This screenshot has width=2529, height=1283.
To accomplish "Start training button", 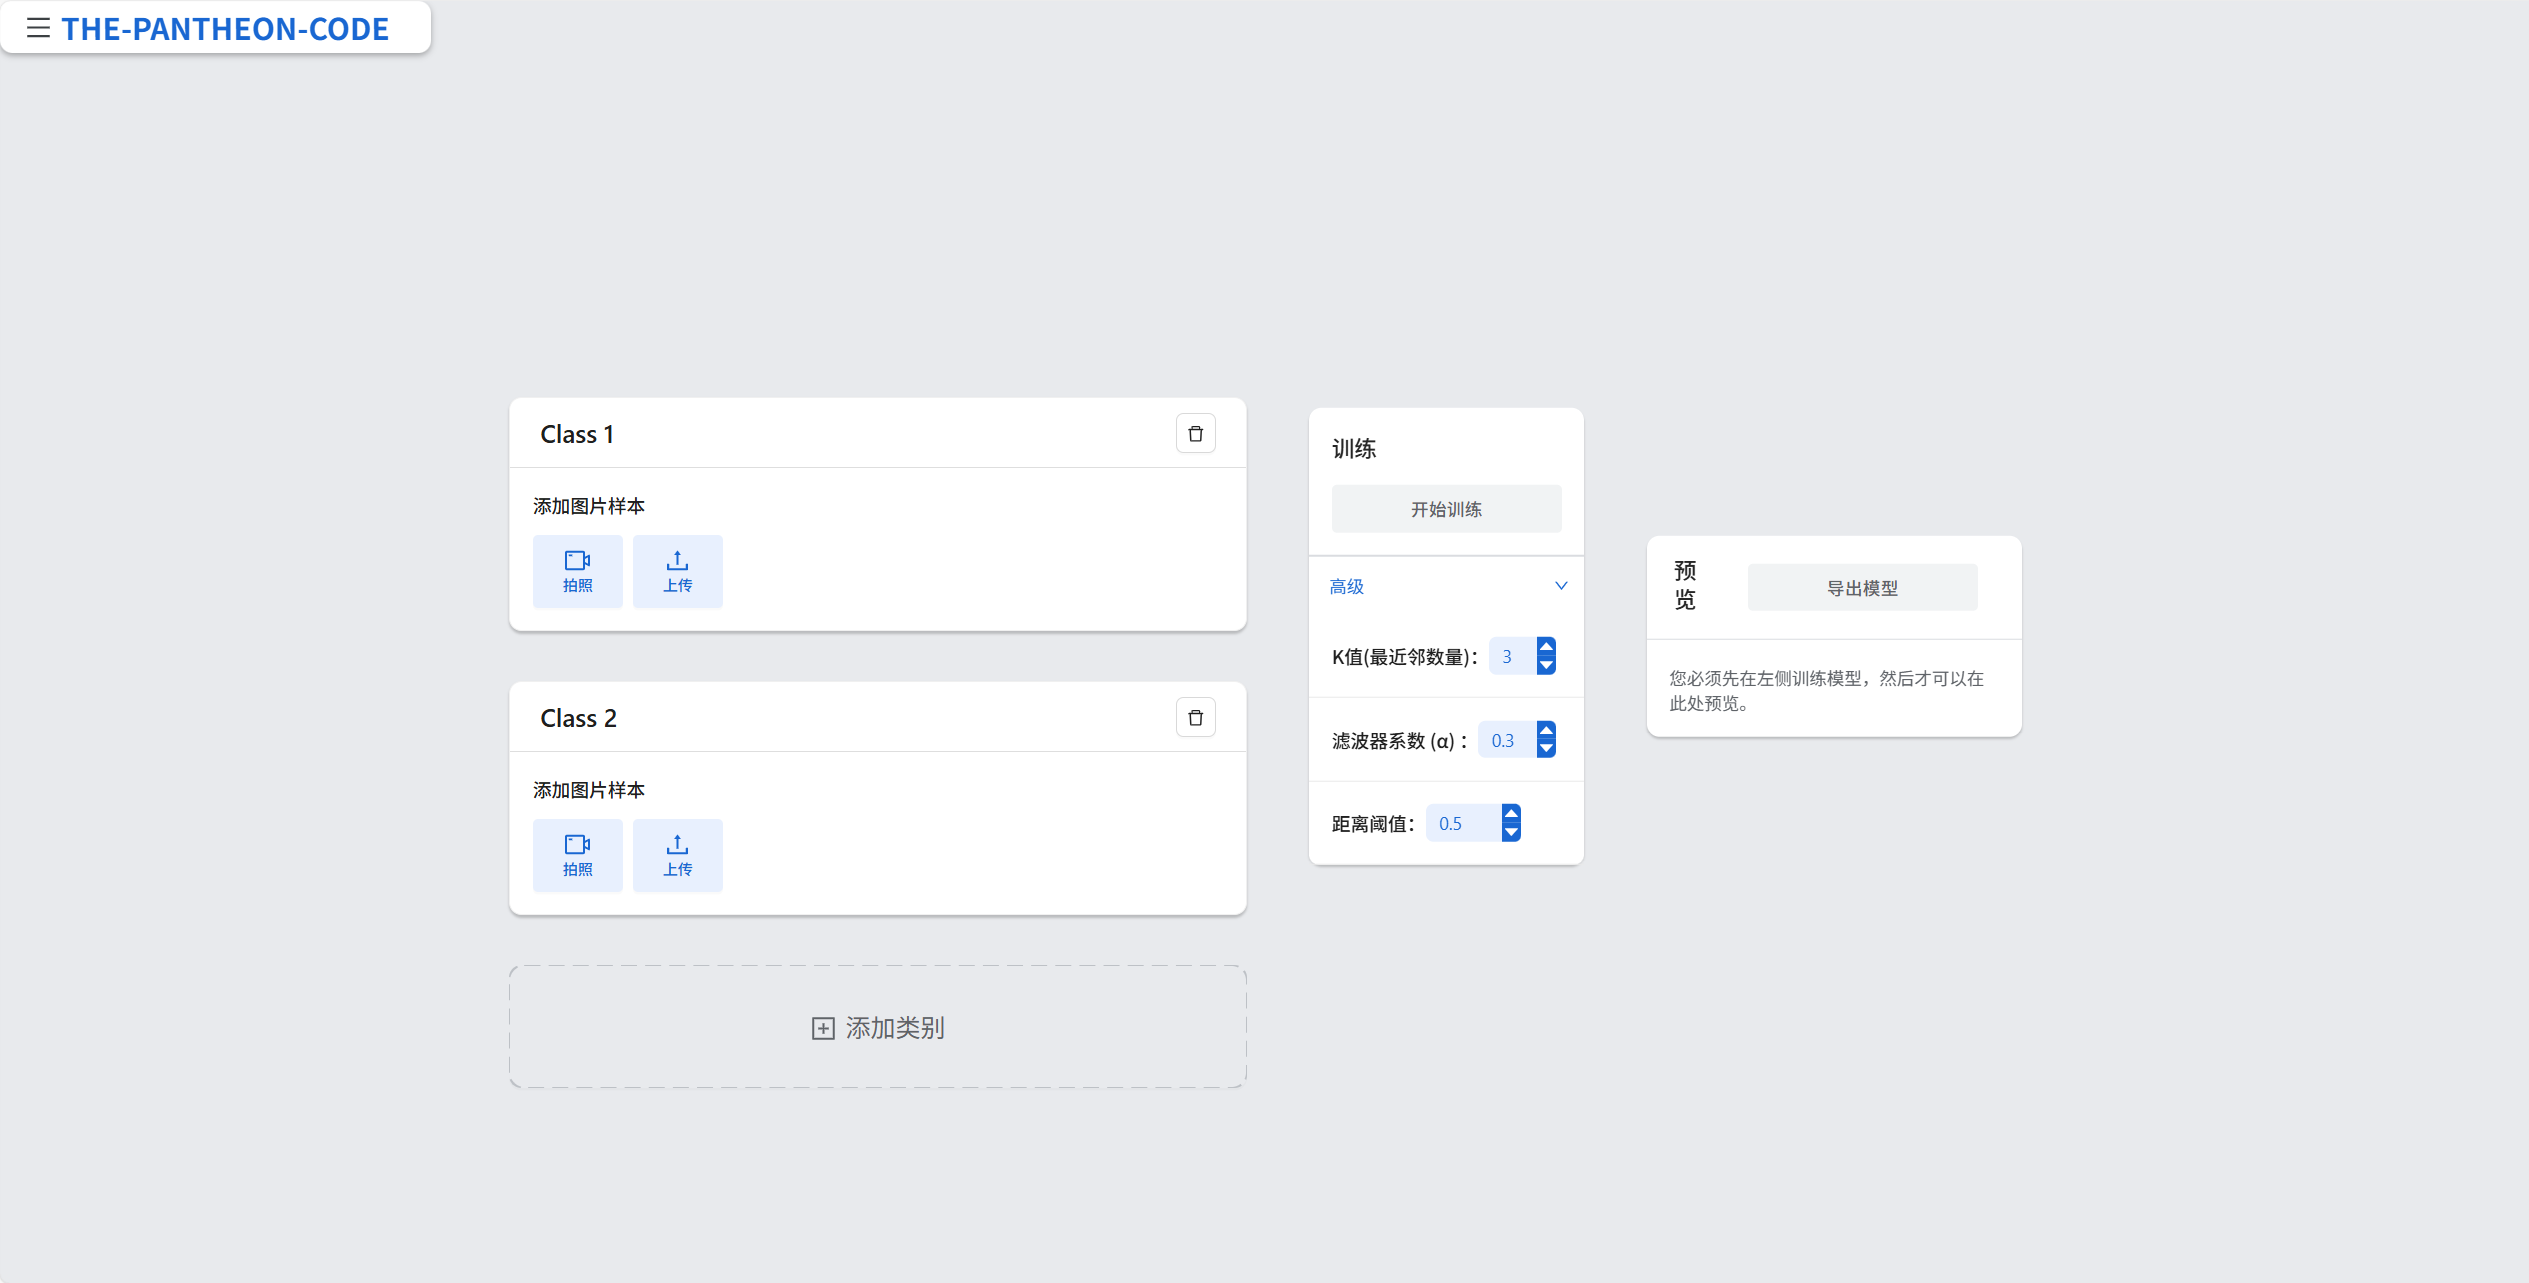I will 1446,509.
